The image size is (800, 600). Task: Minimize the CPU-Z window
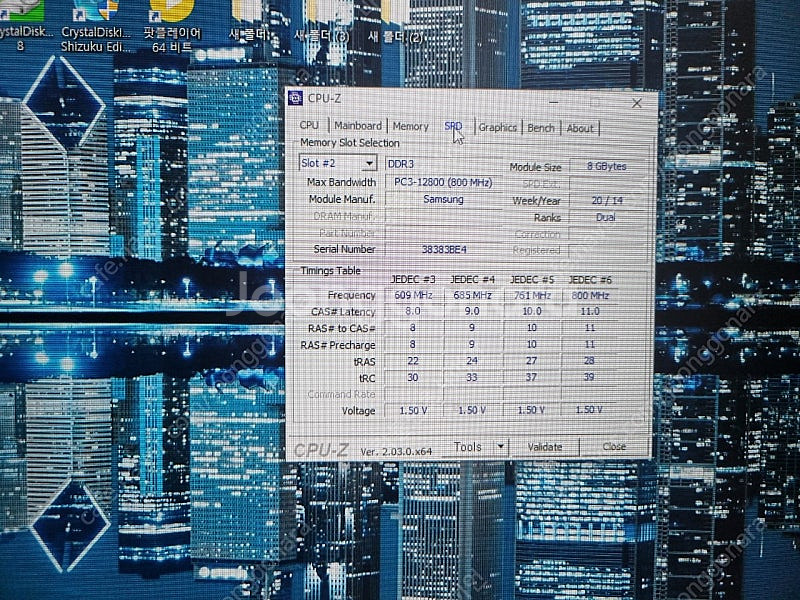click(554, 102)
